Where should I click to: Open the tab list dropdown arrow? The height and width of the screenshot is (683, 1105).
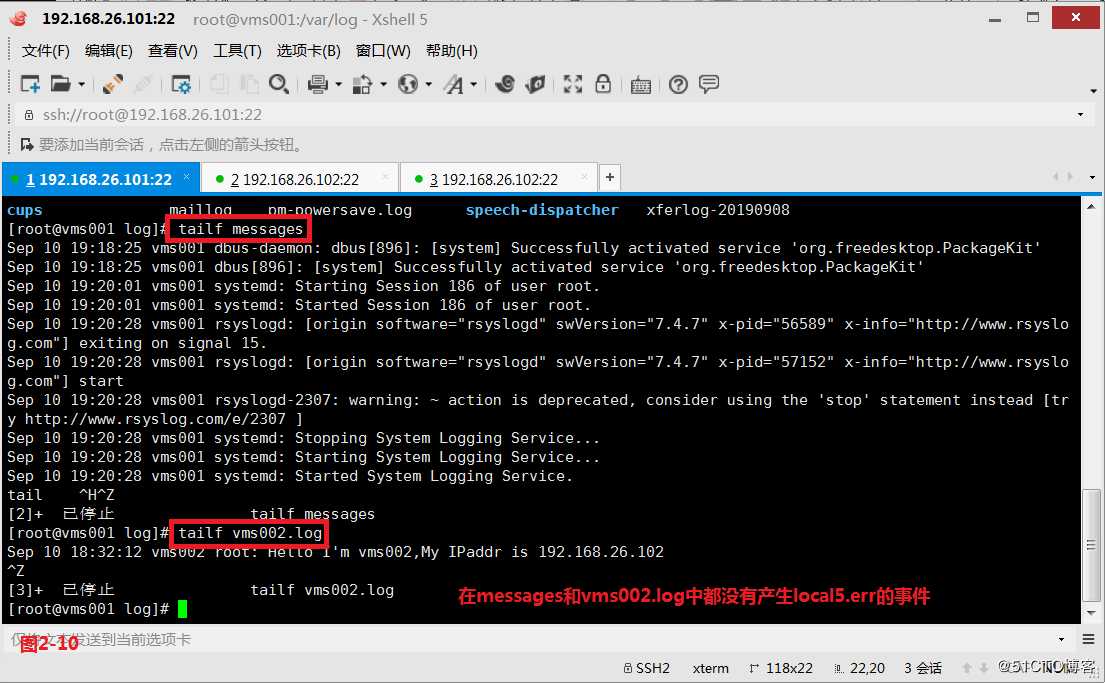tap(1092, 178)
